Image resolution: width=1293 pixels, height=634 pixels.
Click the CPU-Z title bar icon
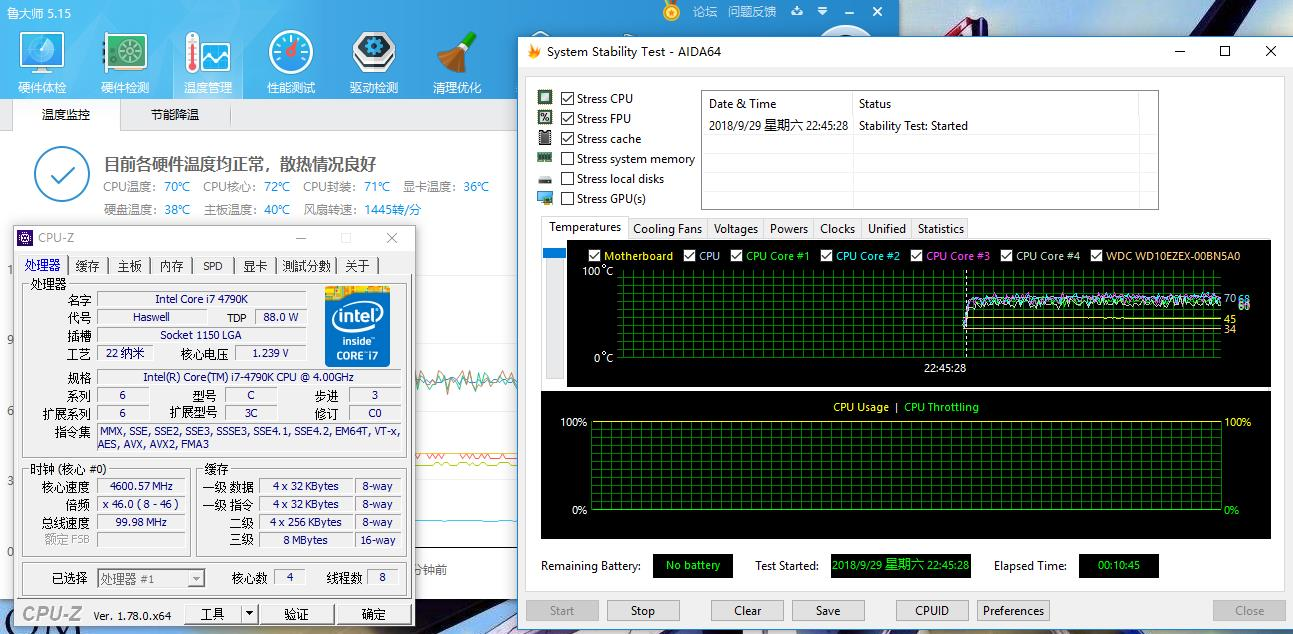click(x=25, y=238)
